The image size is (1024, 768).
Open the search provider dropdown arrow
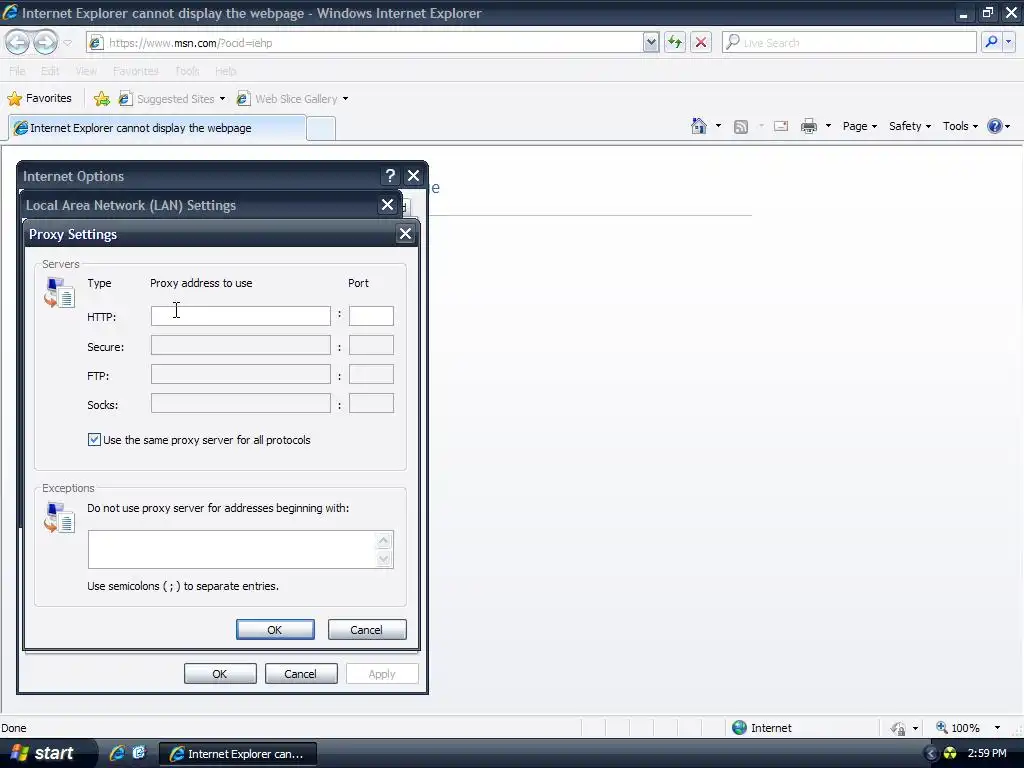[1008, 42]
